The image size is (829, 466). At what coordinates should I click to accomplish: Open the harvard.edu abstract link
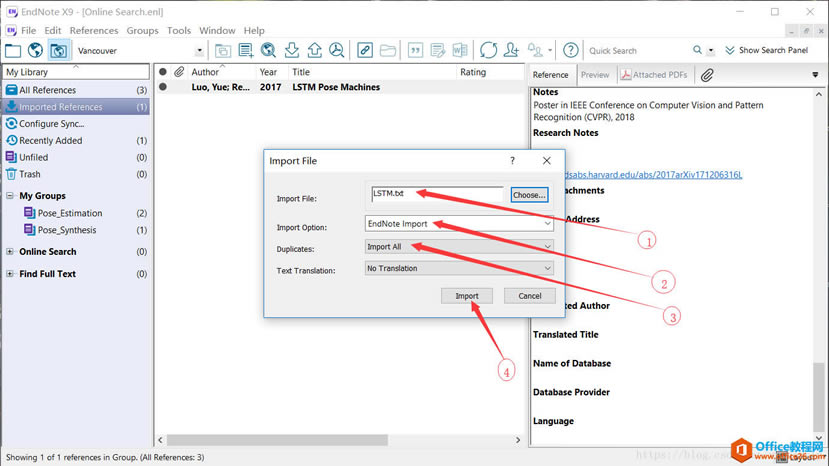(x=653, y=175)
